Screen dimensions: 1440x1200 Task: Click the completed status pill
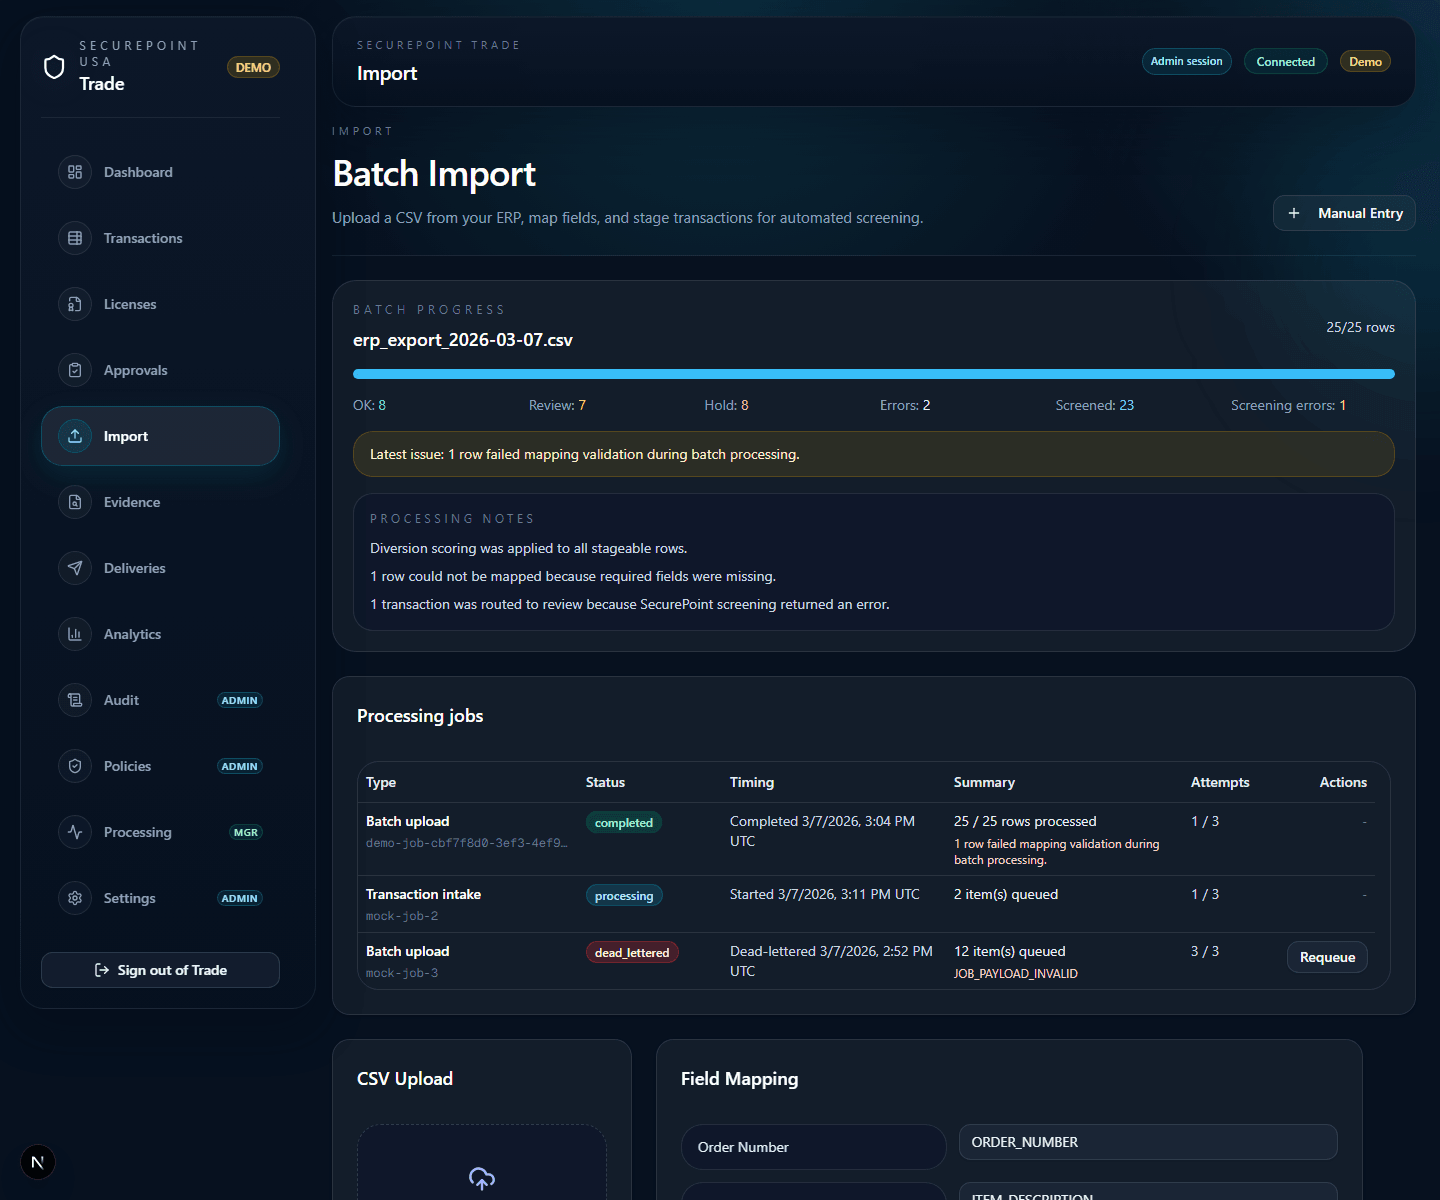(x=624, y=822)
